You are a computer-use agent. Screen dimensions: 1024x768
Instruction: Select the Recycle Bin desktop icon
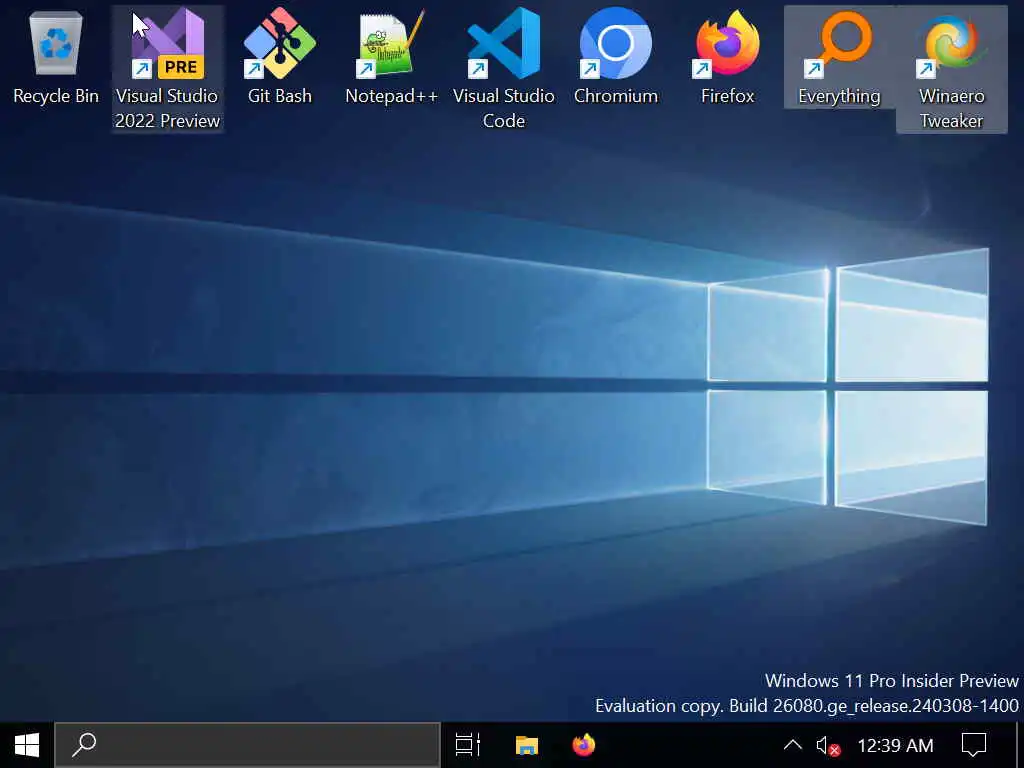click(56, 57)
